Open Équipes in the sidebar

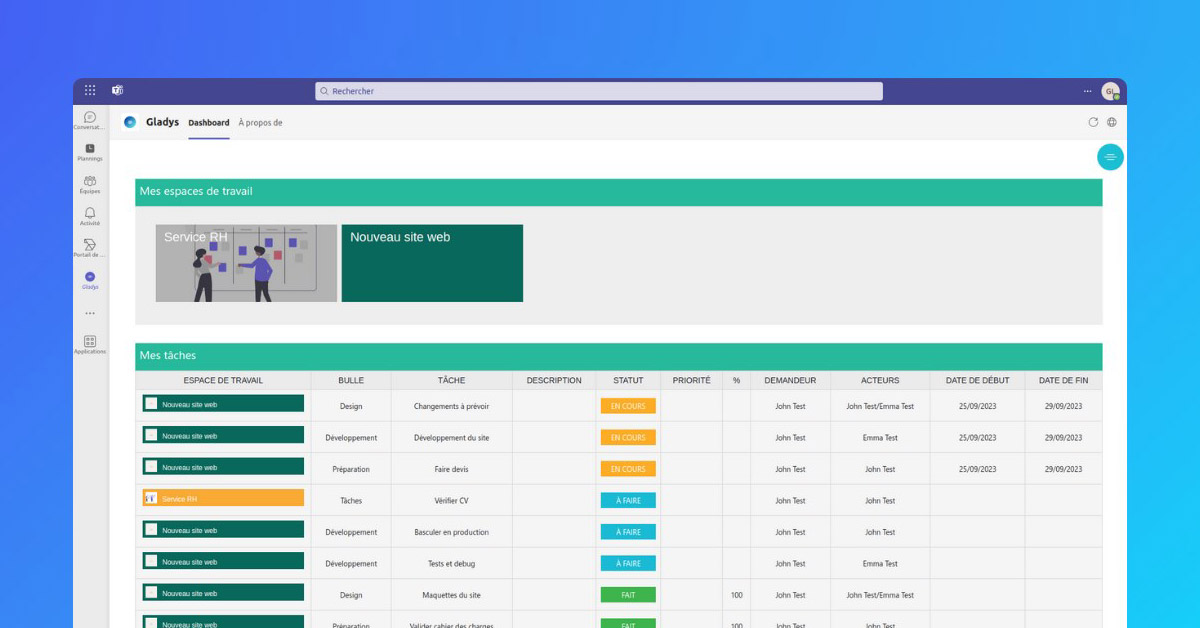point(90,184)
